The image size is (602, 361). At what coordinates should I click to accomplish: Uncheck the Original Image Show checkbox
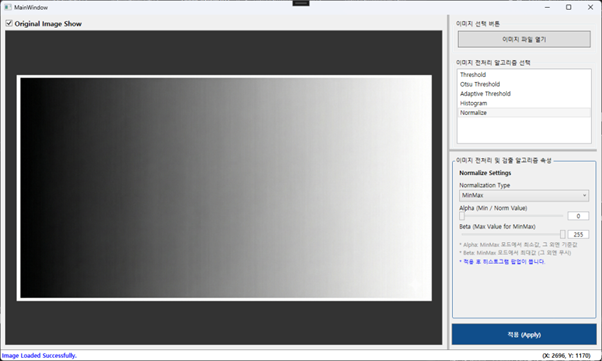click(x=9, y=24)
